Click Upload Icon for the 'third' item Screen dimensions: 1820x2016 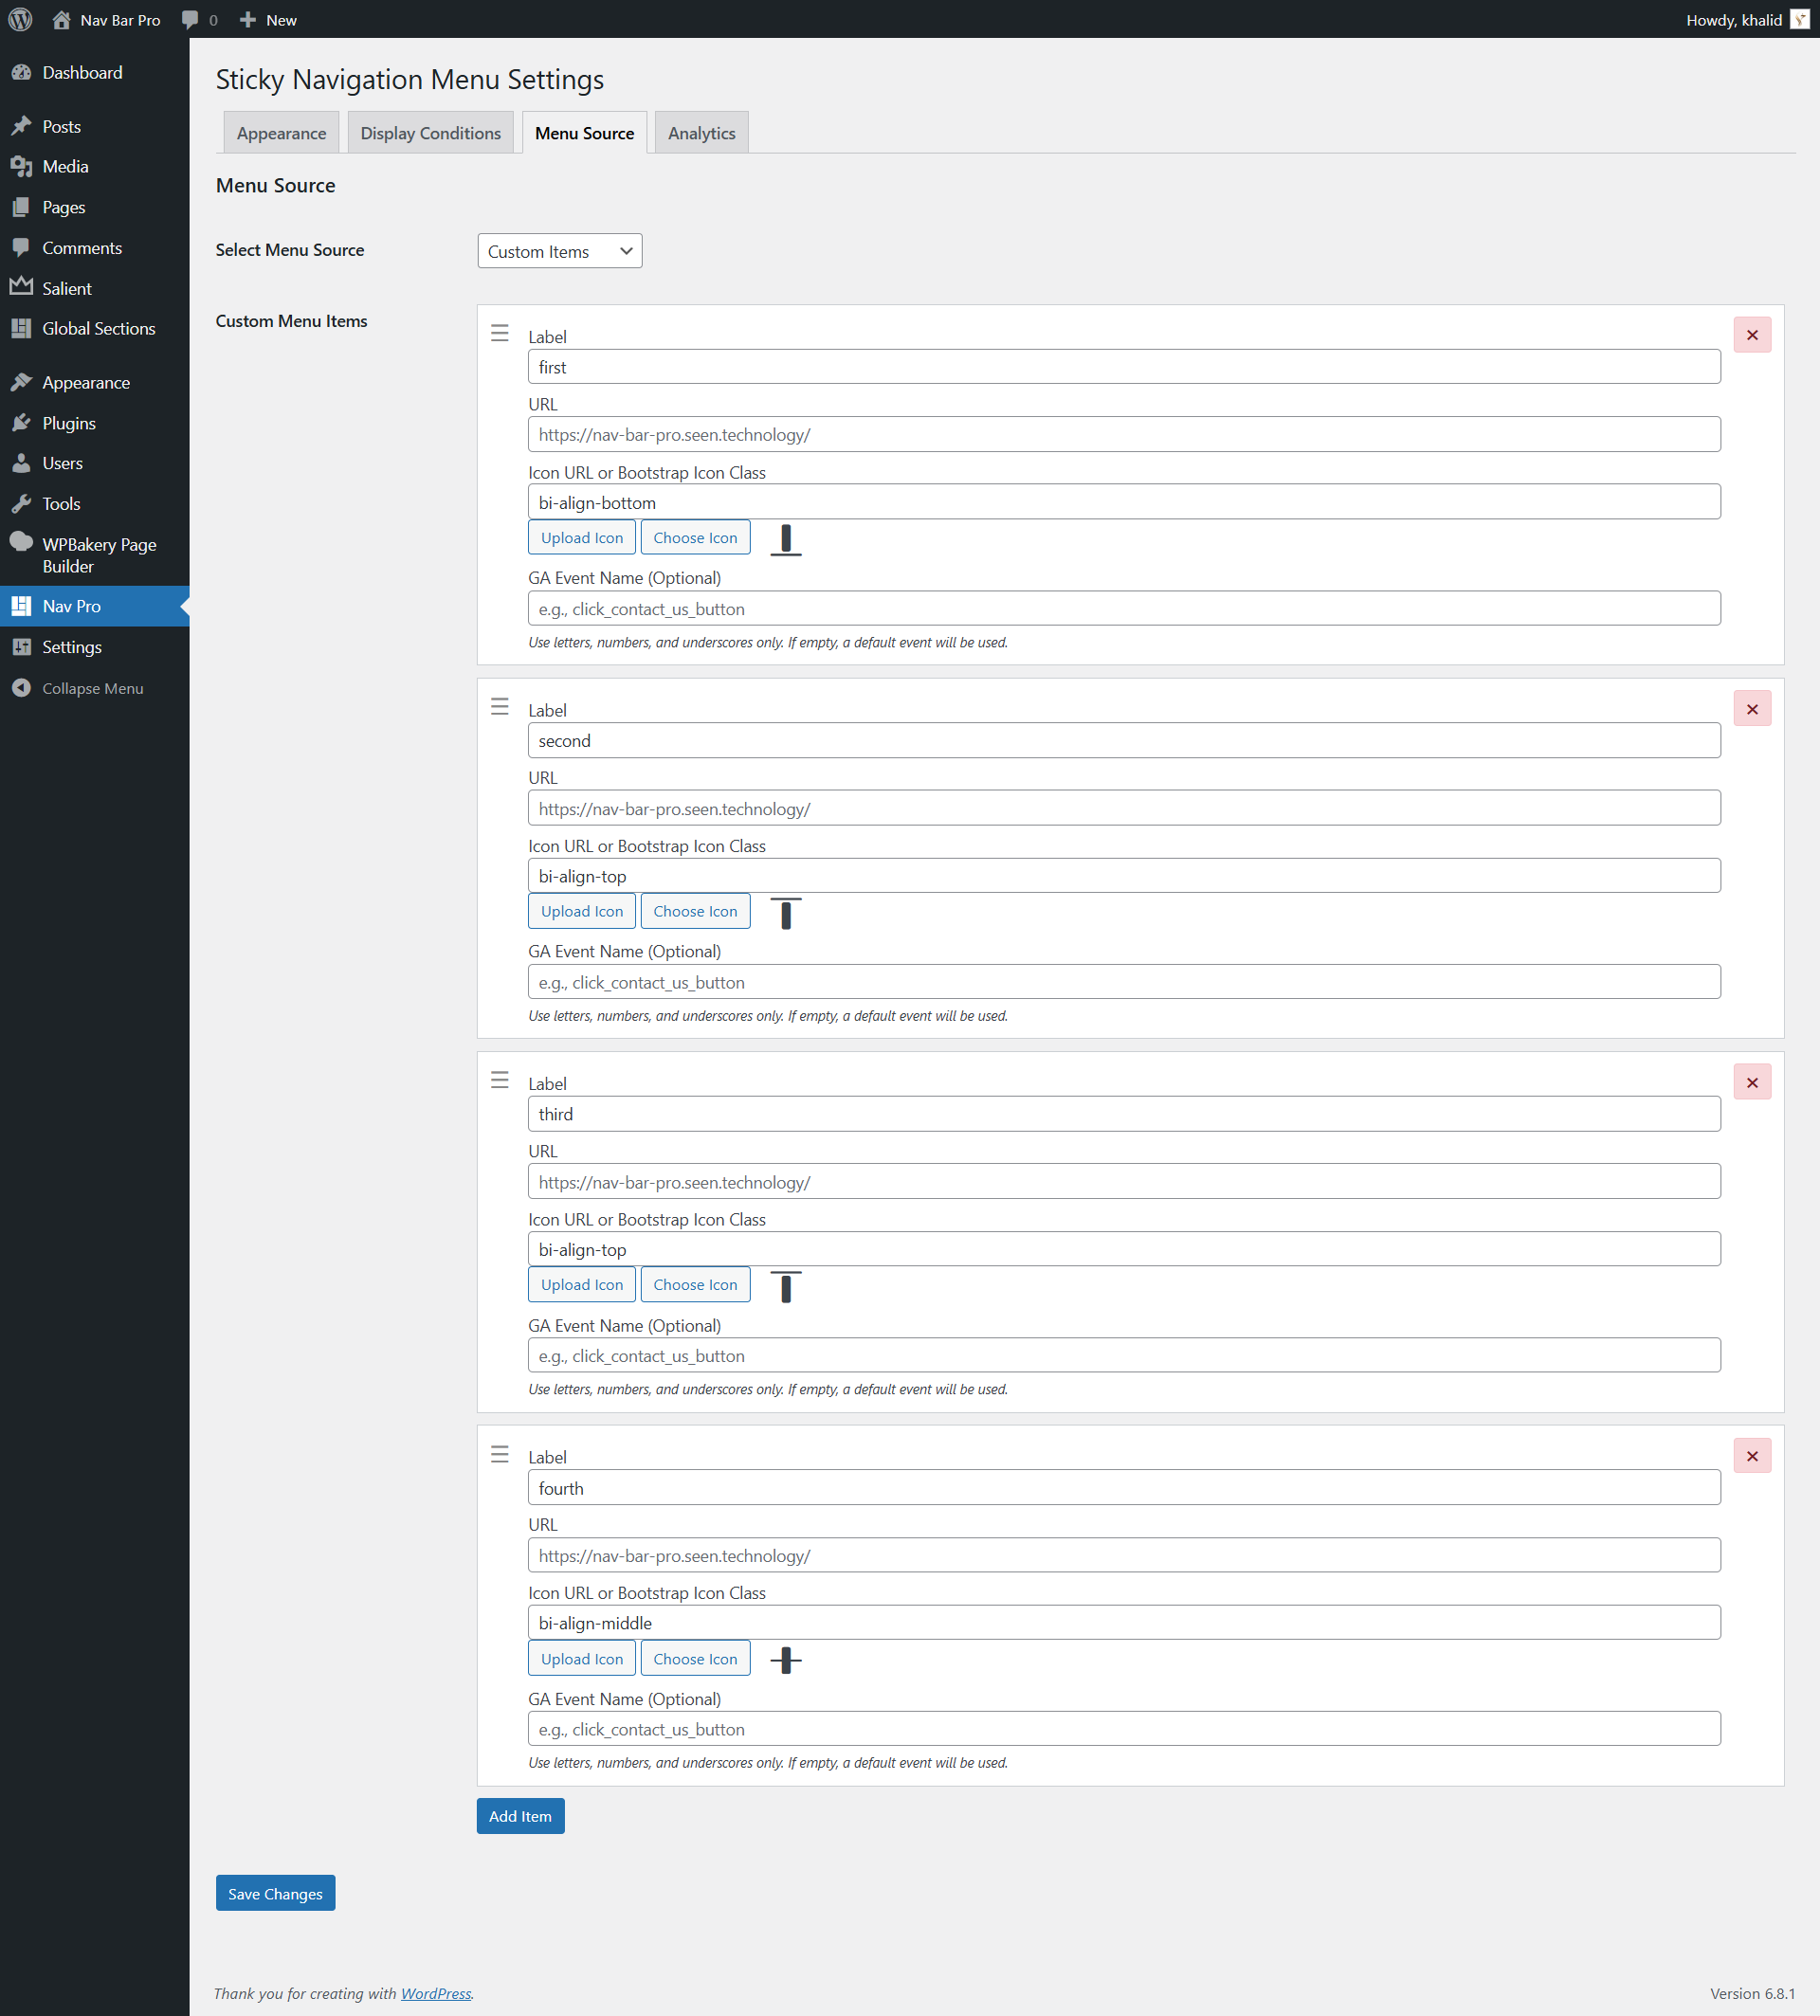(582, 1284)
